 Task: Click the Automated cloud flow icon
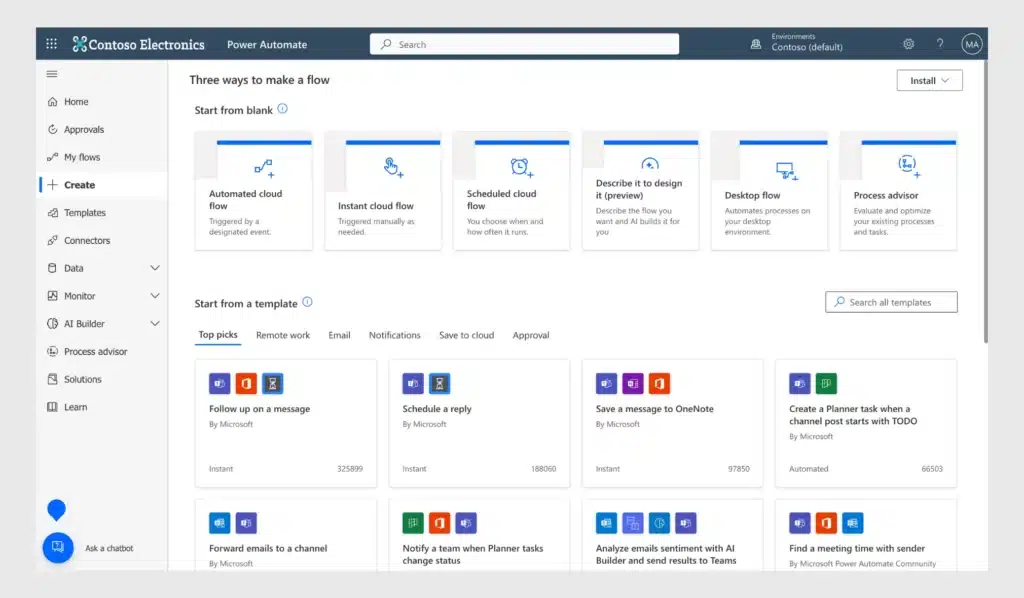[264, 168]
